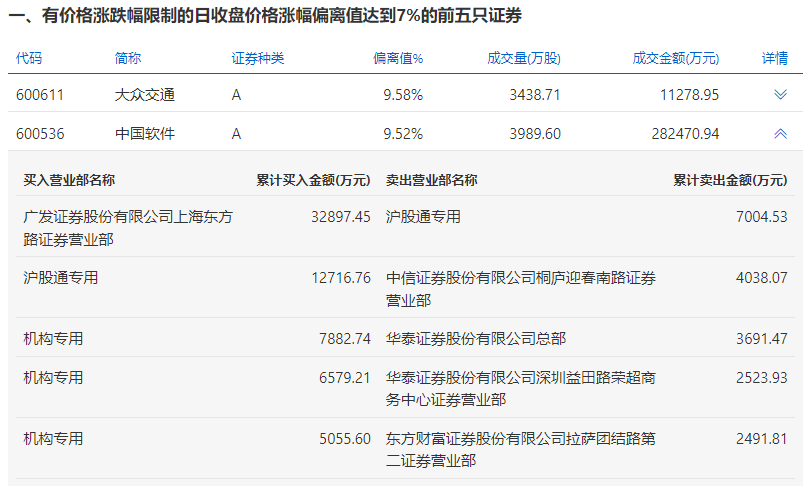Click buy amount 12716.76
The width and height of the screenshot is (810, 486).
pyautogui.click(x=341, y=278)
